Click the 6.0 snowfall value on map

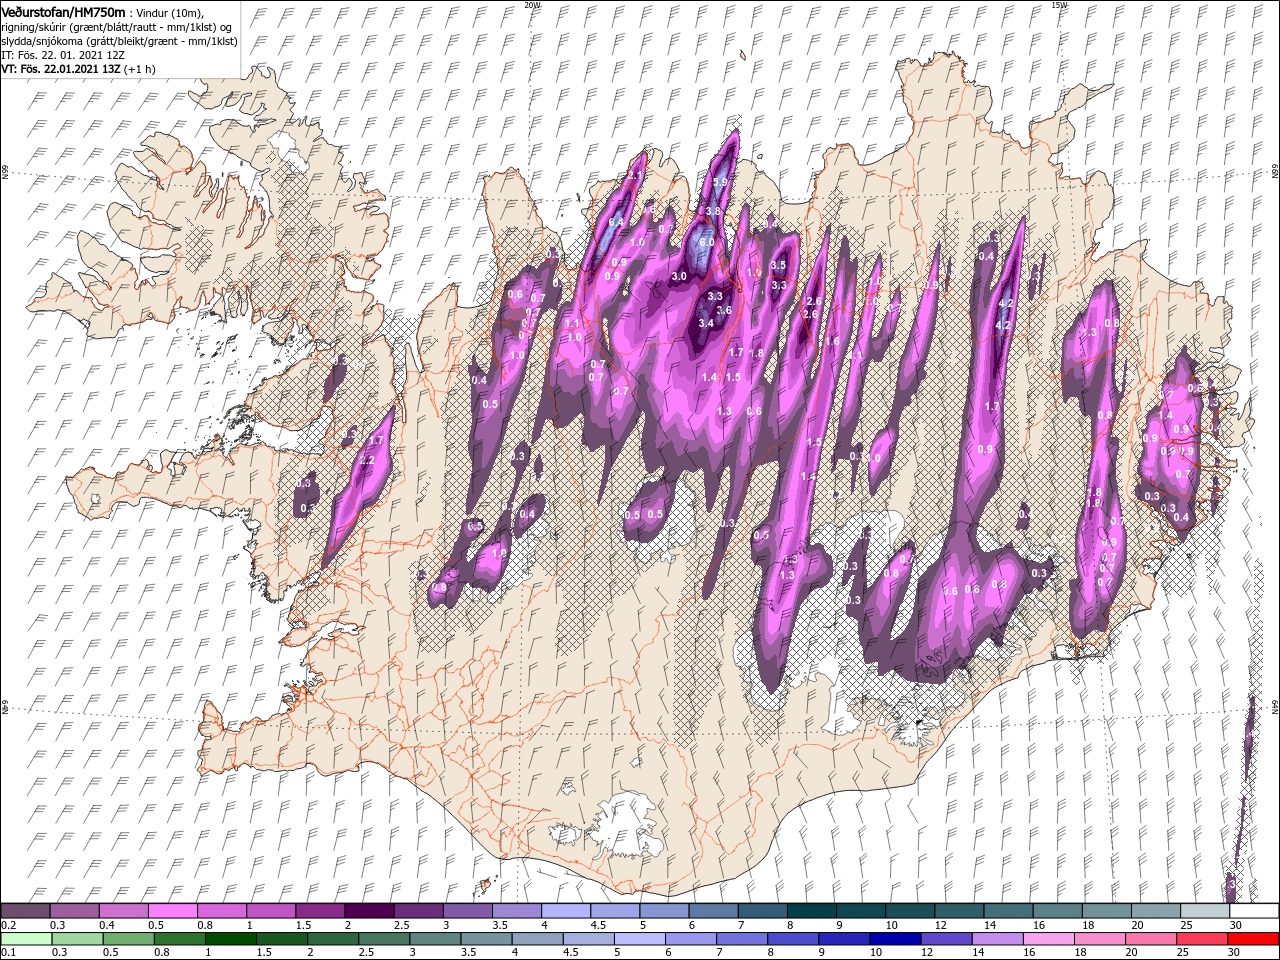706,242
